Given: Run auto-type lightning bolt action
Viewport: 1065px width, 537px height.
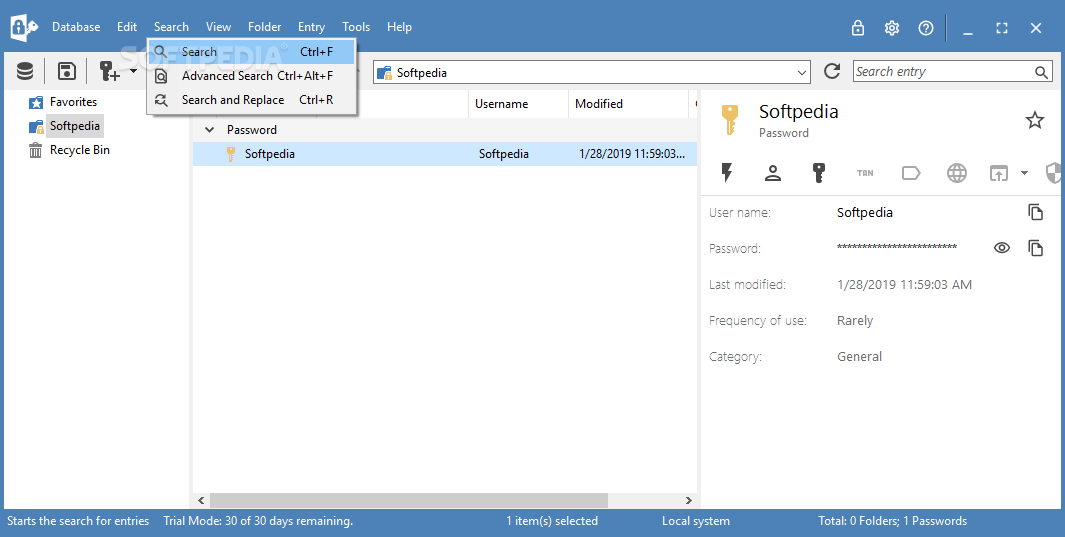Looking at the screenshot, I should 727,173.
